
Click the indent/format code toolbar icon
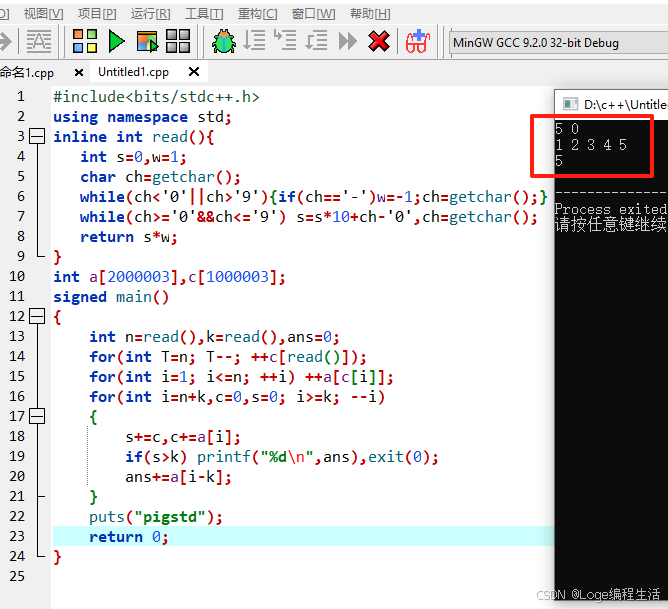39,41
